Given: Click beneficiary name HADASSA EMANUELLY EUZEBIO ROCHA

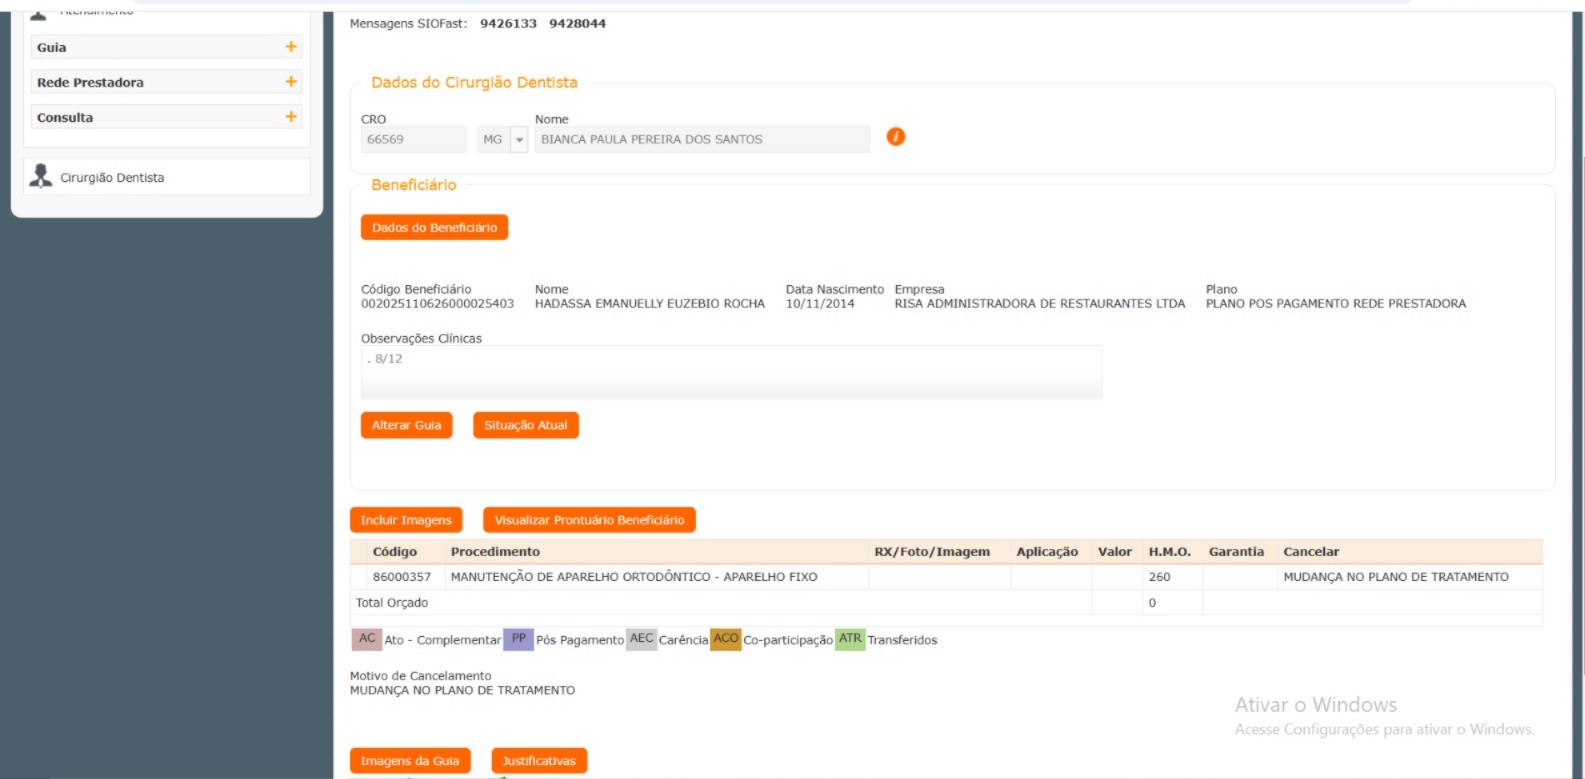Looking at the screenshot, I should (x=650, y=304).
